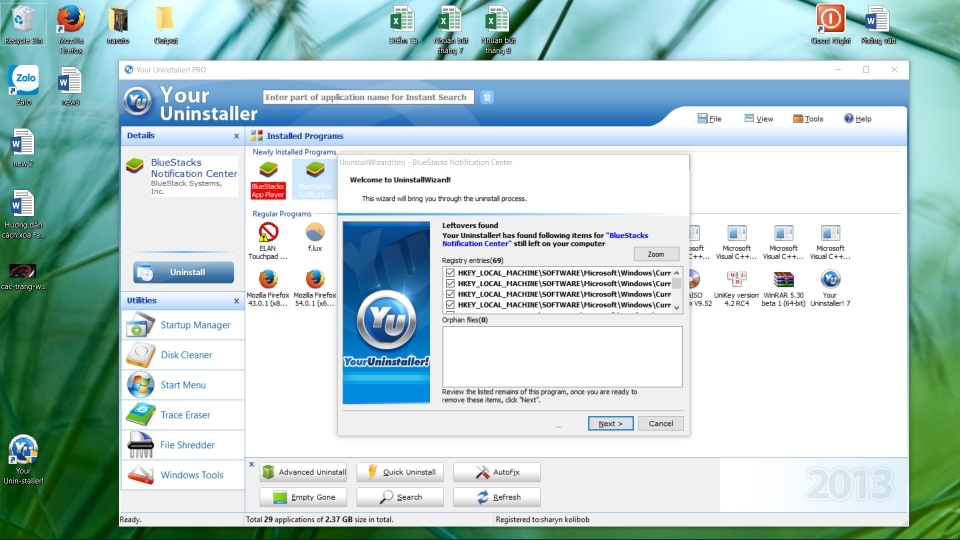
Task: Click Advanced Uninstall button
Action: coord(303,472)
